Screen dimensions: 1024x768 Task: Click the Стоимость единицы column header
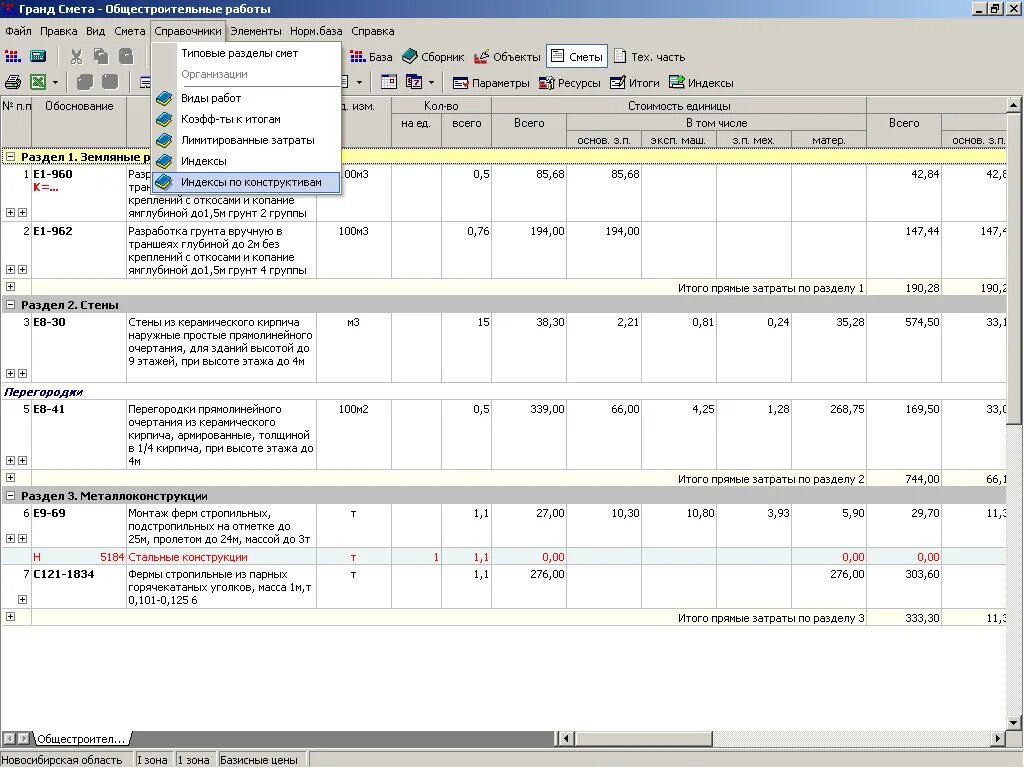[679, 106]
